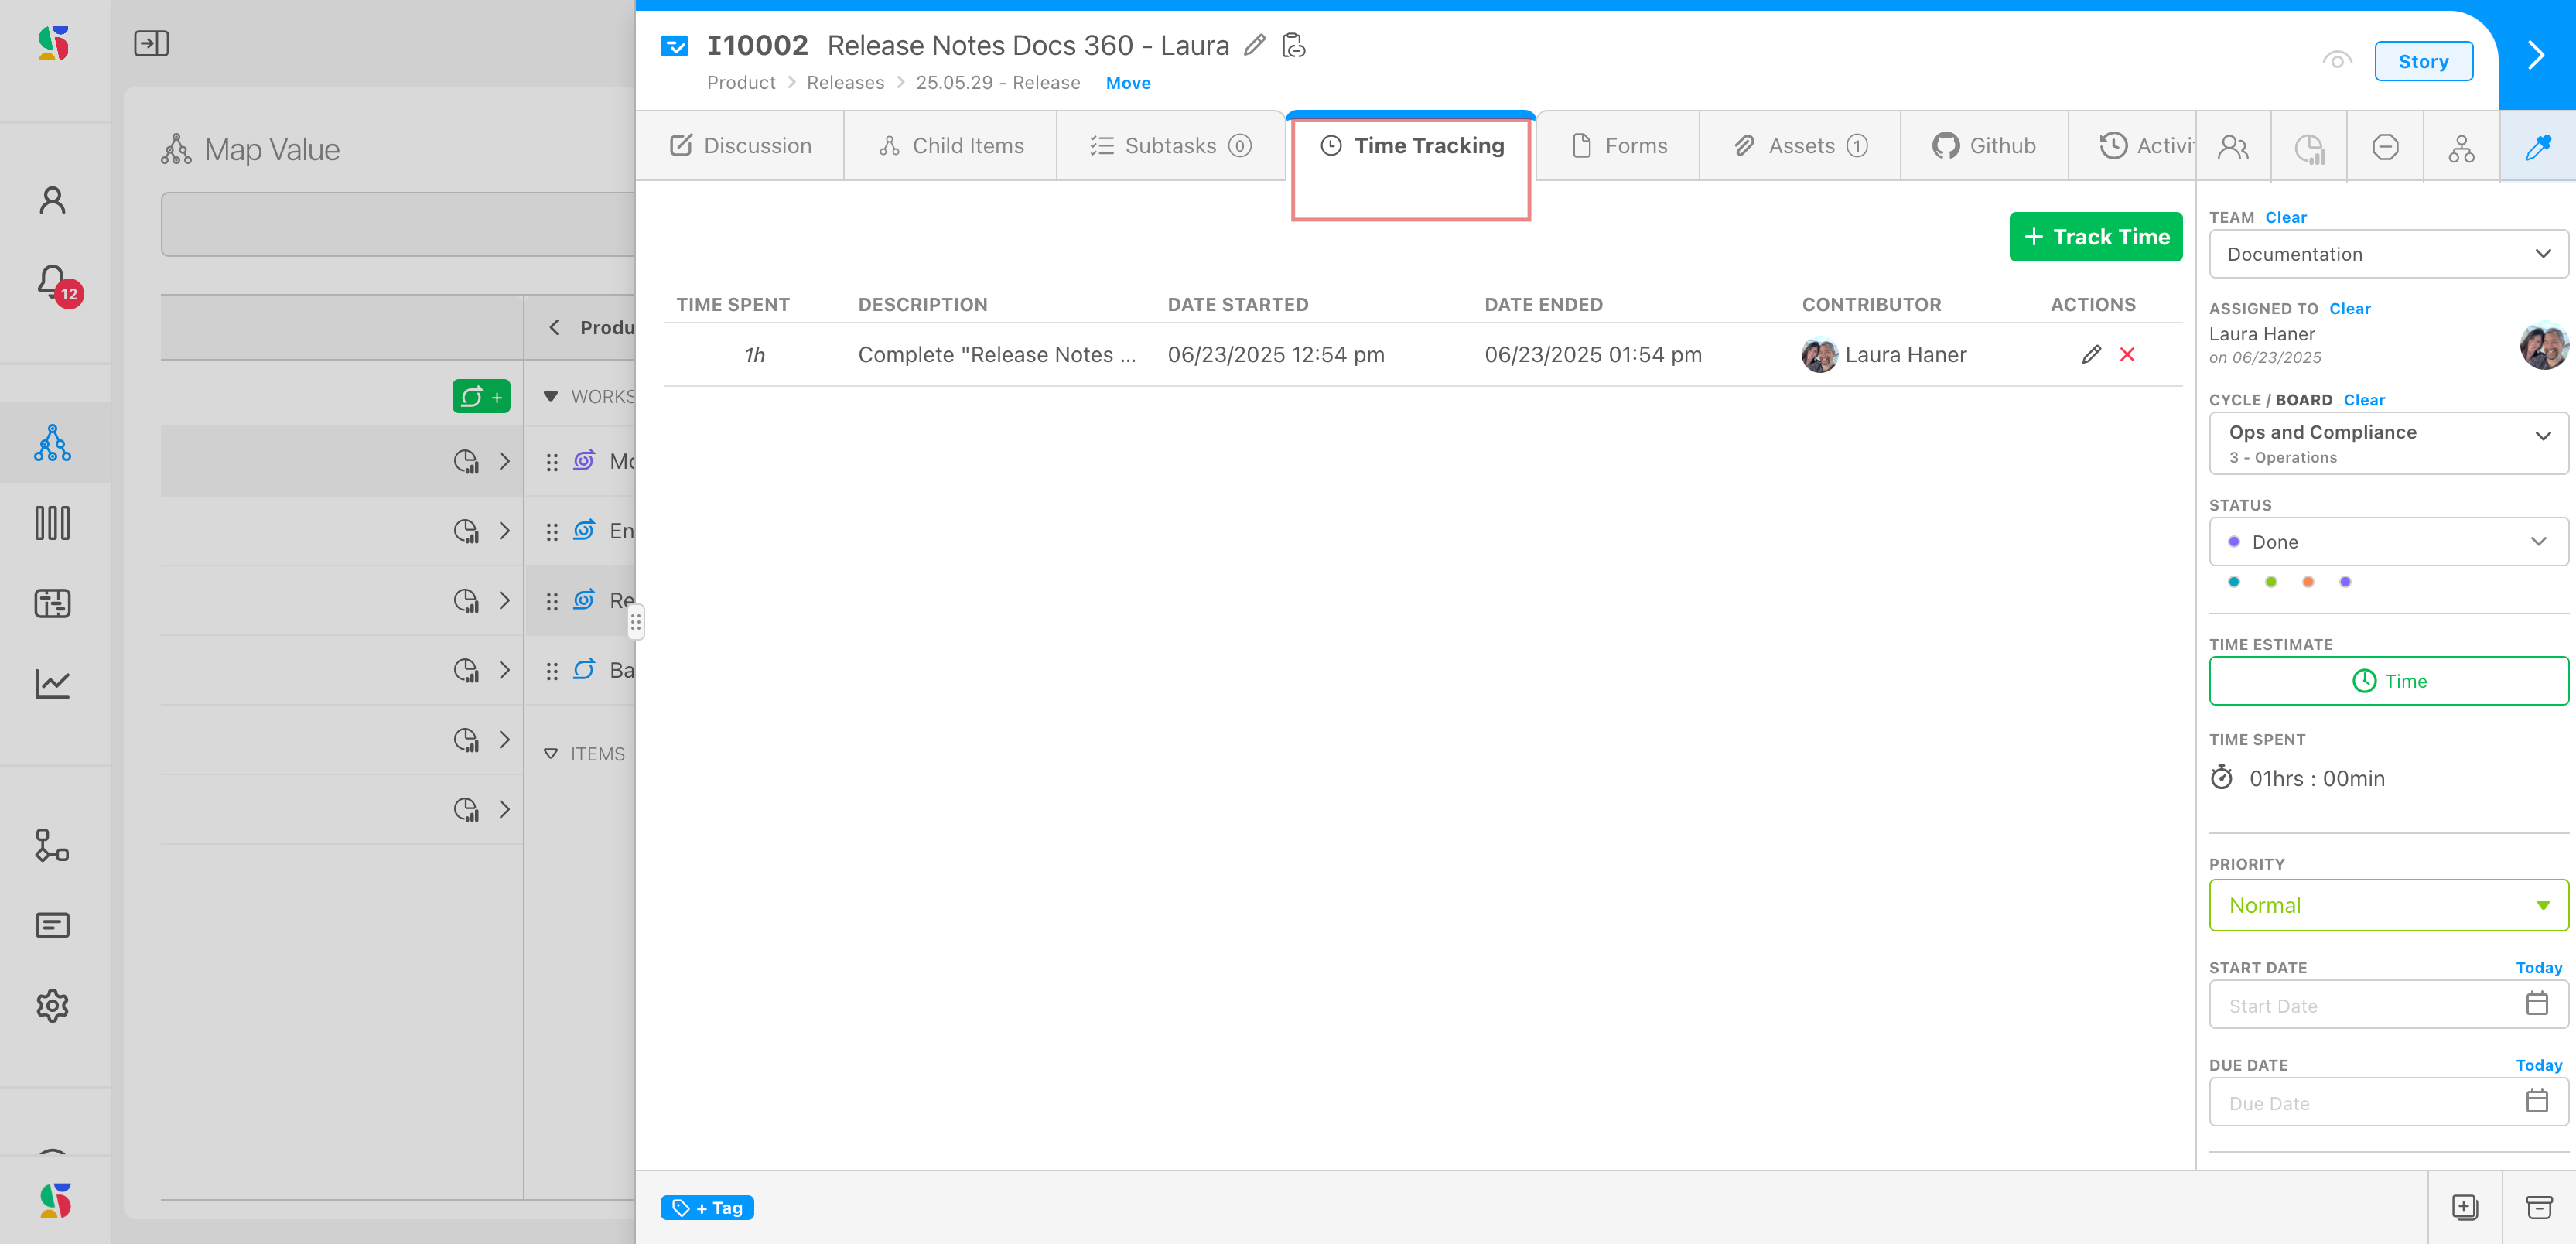2576x1244 pixels.
Task: Click the Move link in breadcrumb
Action: click(1127, 83)
